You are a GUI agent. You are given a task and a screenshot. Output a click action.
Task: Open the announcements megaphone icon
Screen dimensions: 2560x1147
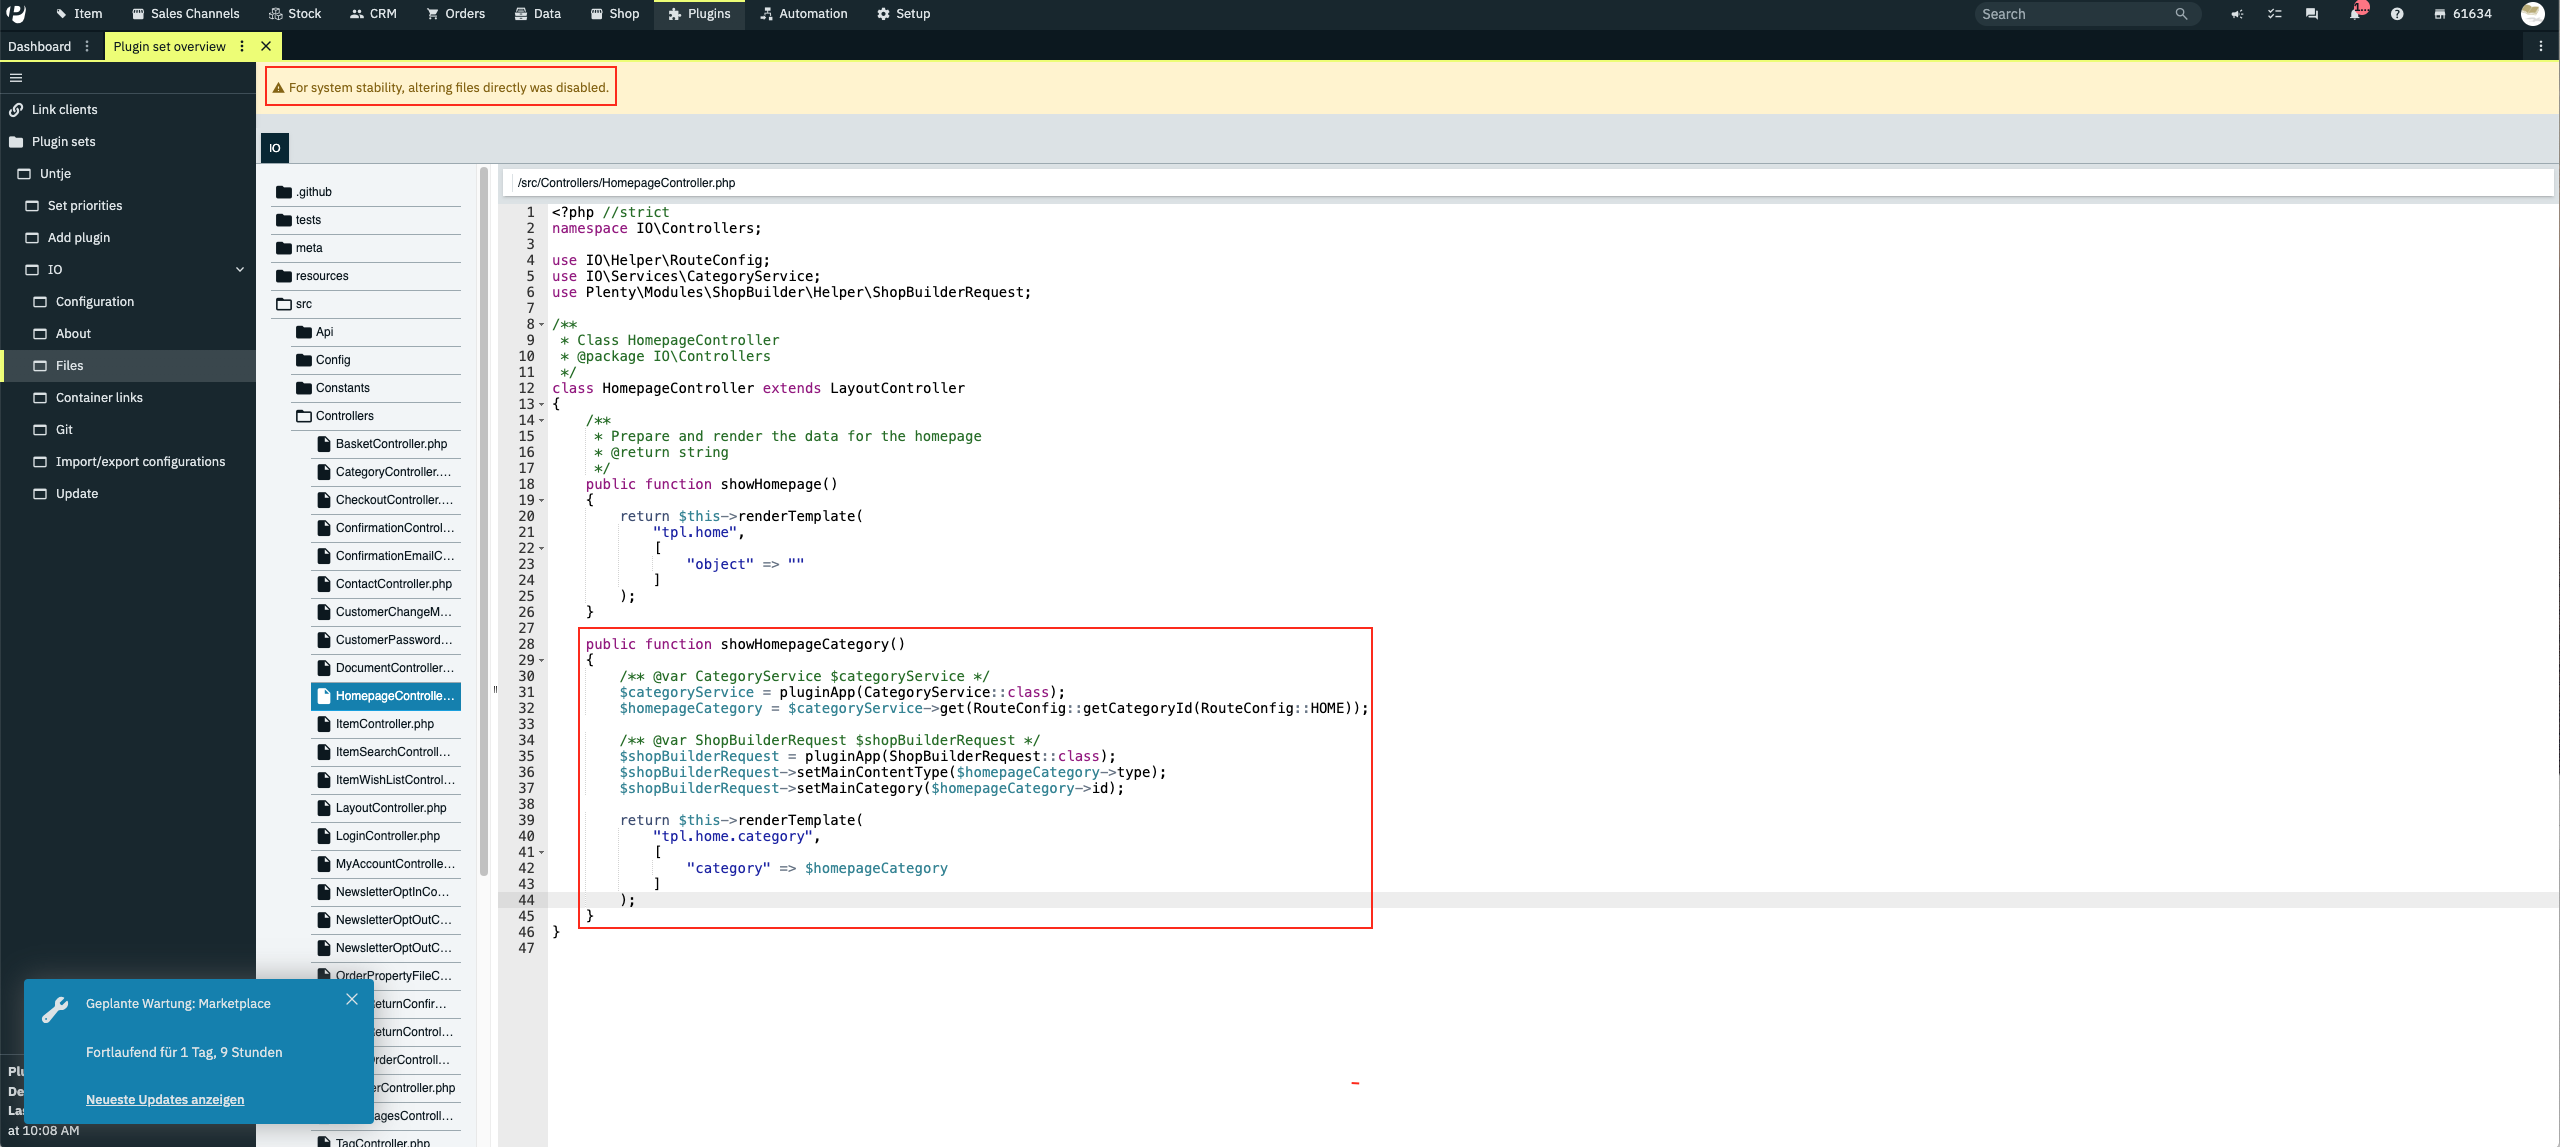pos(2237,14)
